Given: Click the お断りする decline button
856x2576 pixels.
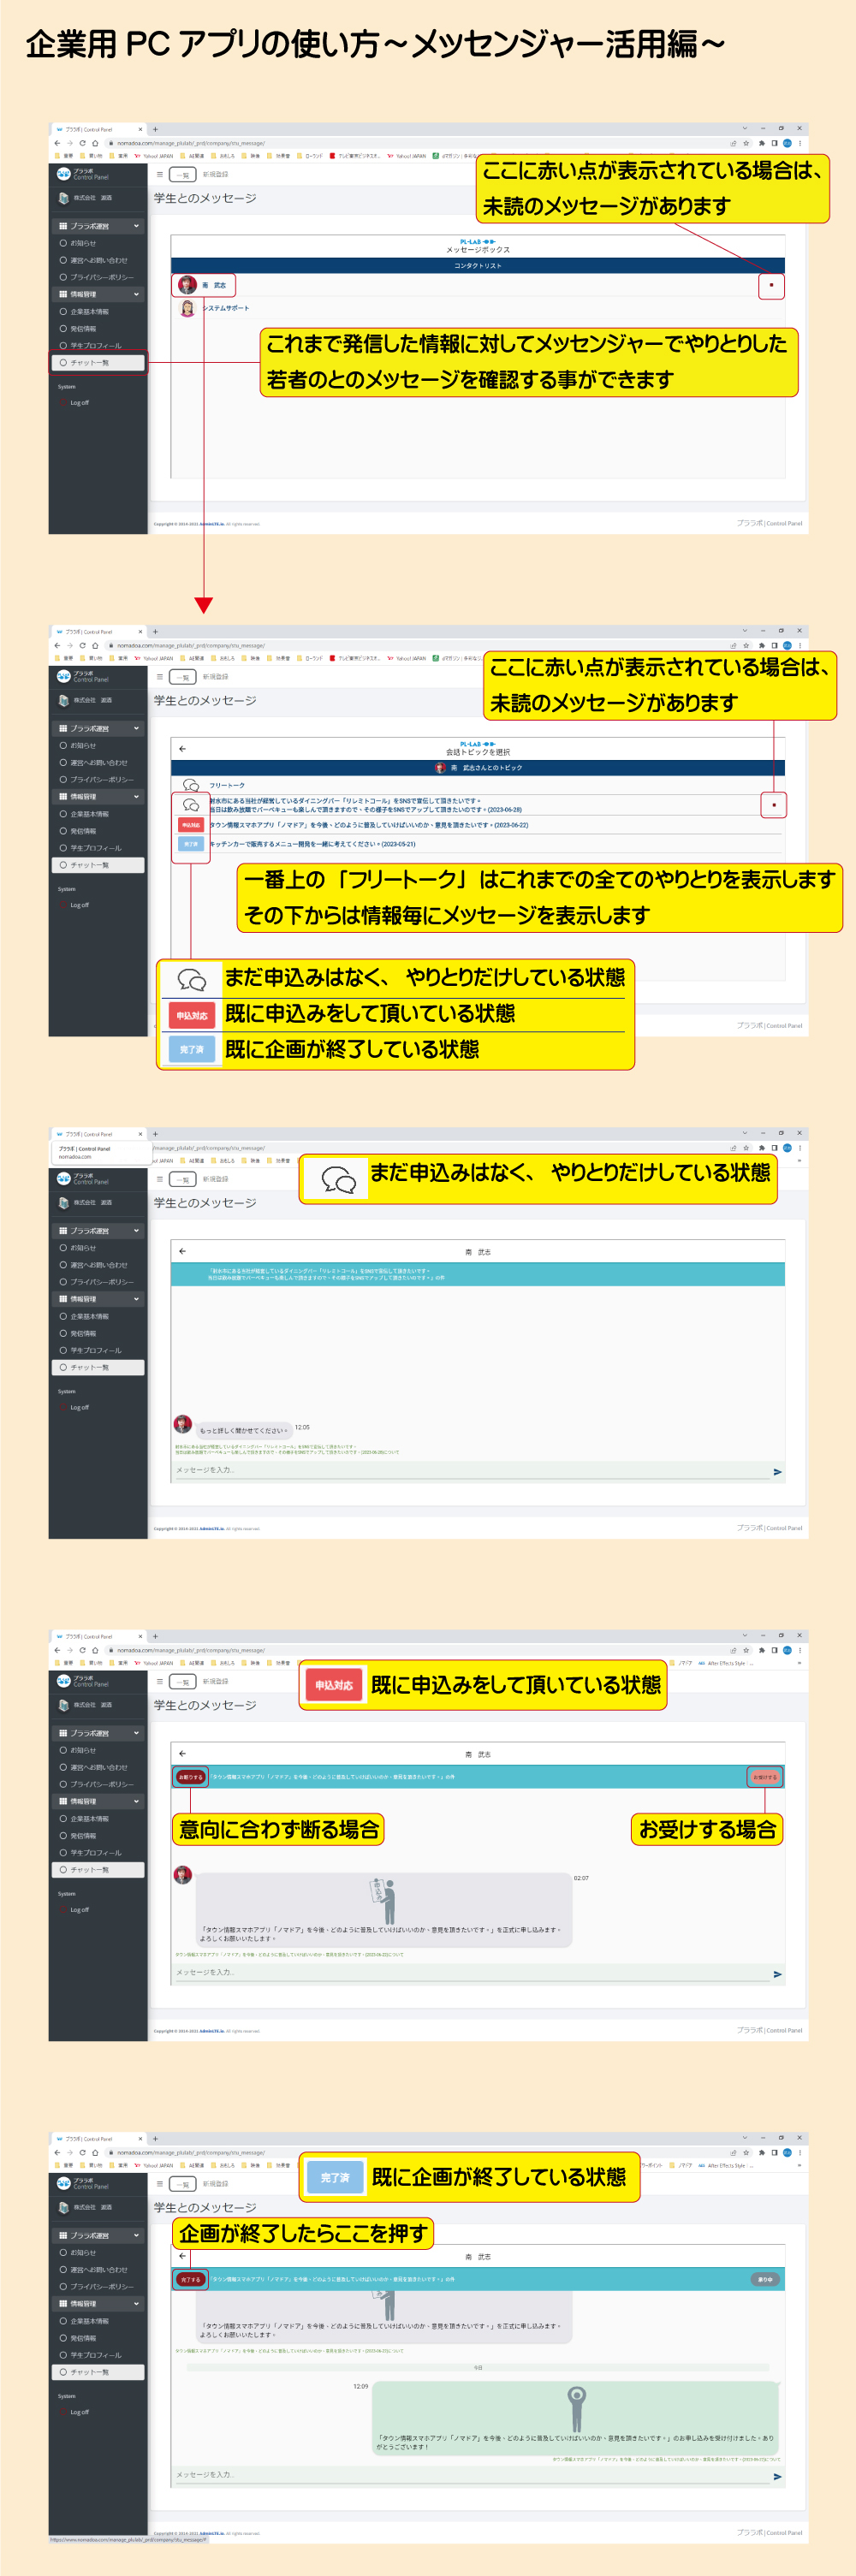Looking at the screenshot, I should click(190, 1777).
